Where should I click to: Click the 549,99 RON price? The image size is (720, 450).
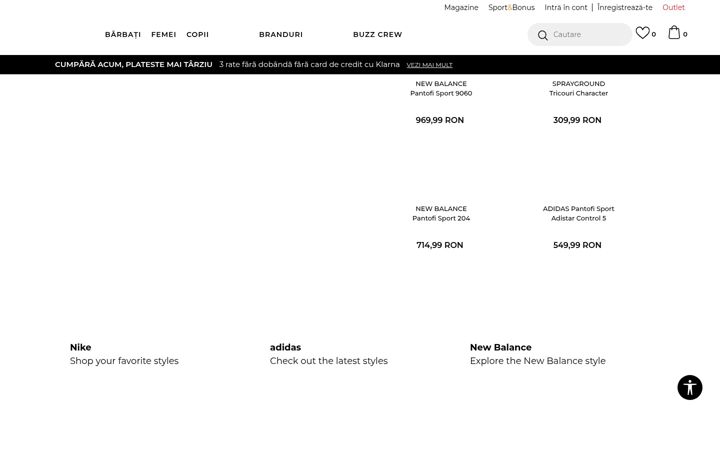click(x=577, y=245)
